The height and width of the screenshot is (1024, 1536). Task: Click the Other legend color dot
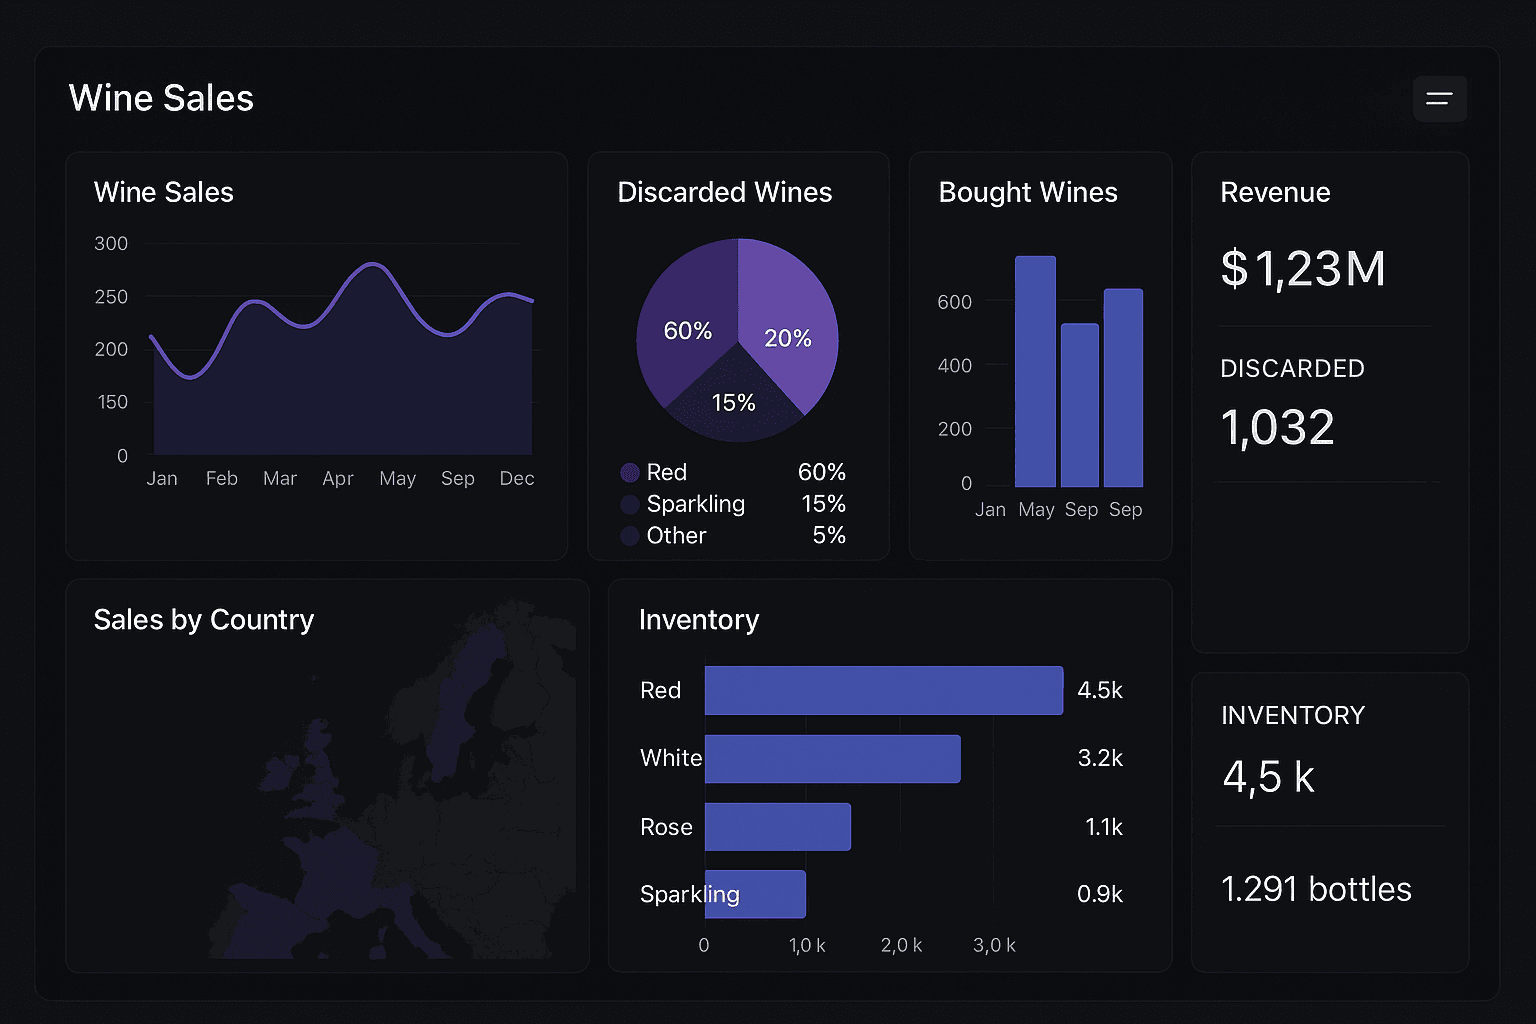pos(630,536)
